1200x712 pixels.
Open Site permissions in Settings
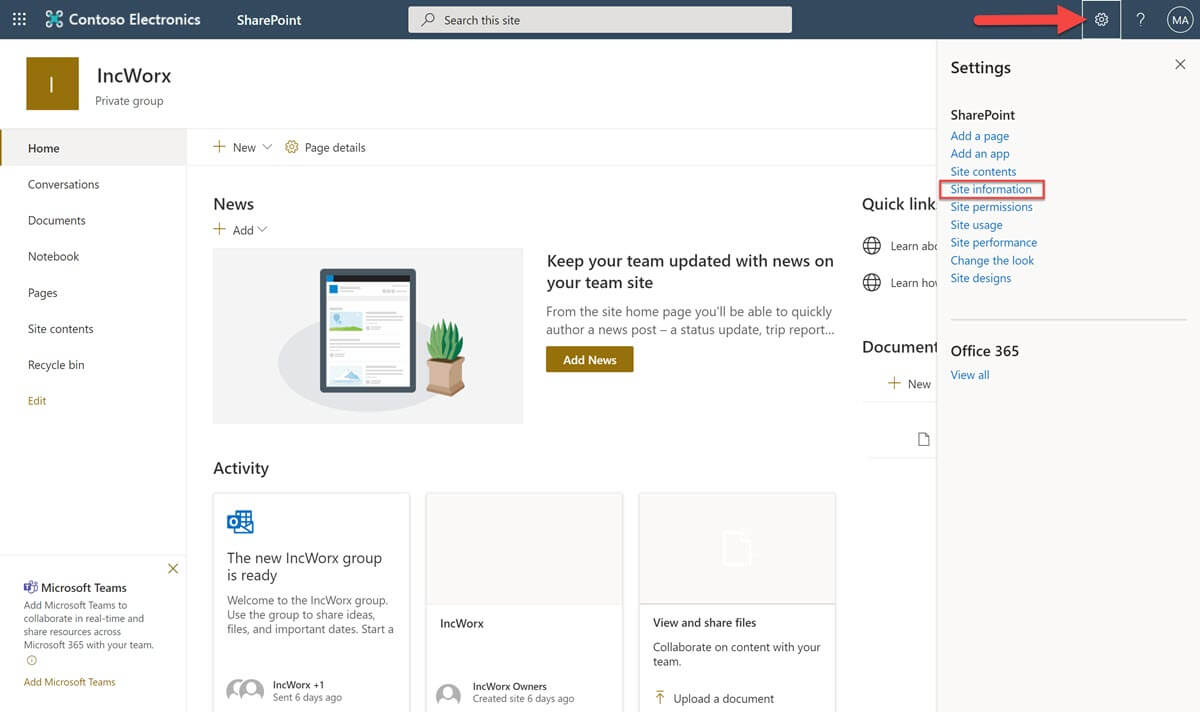[x=992, y=207]
